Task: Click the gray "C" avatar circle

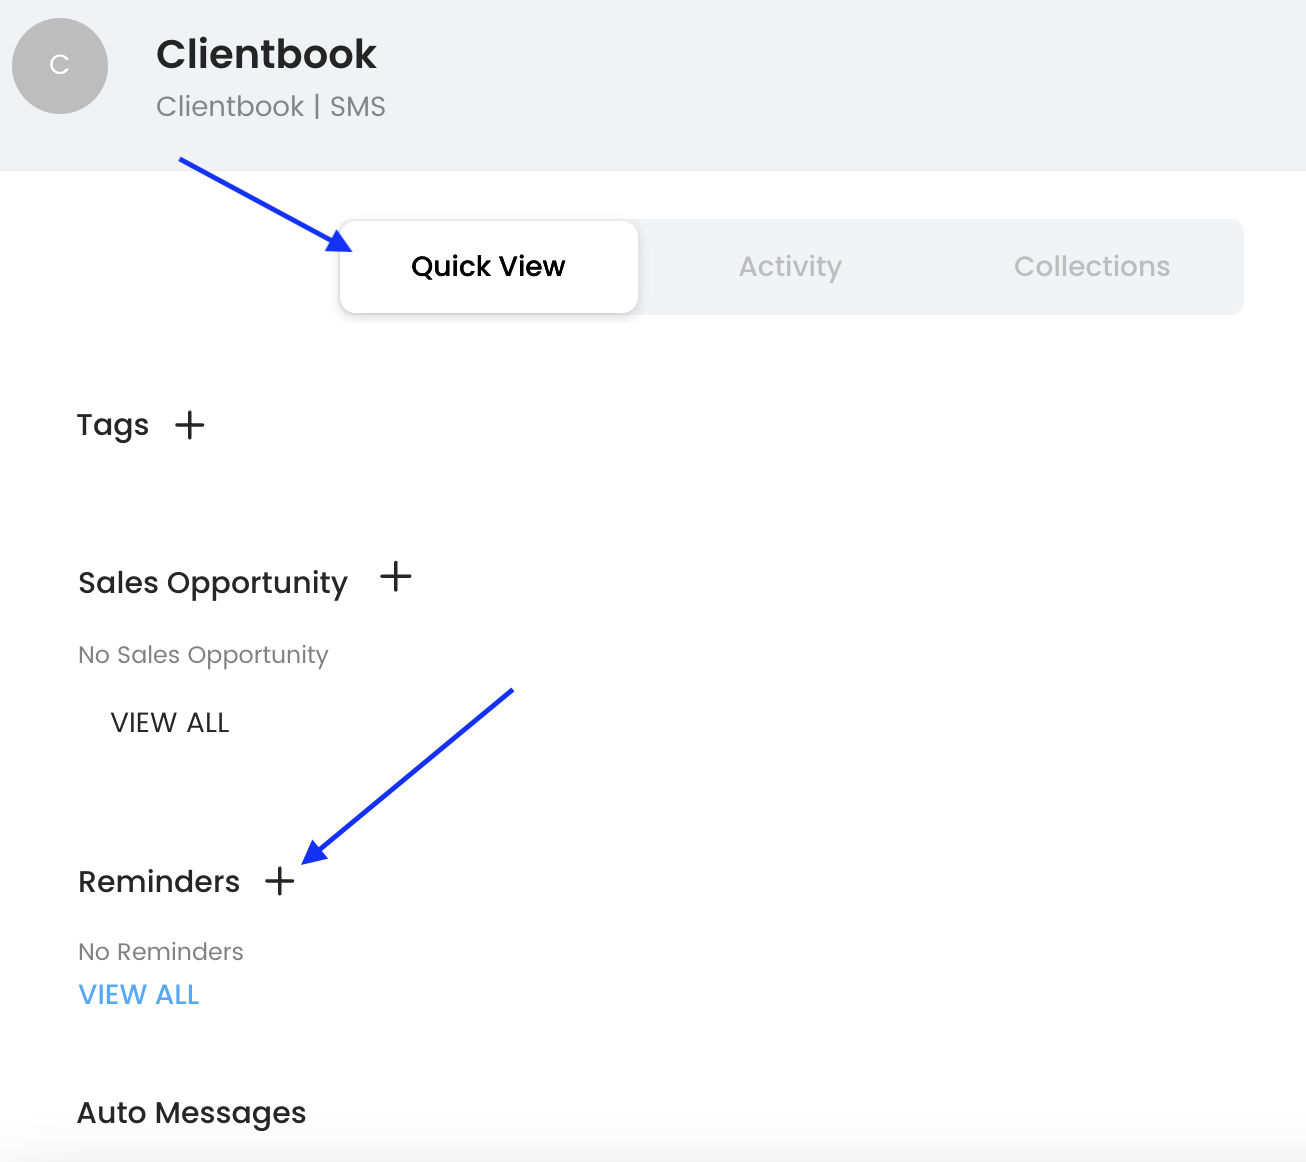Action: 60,66
